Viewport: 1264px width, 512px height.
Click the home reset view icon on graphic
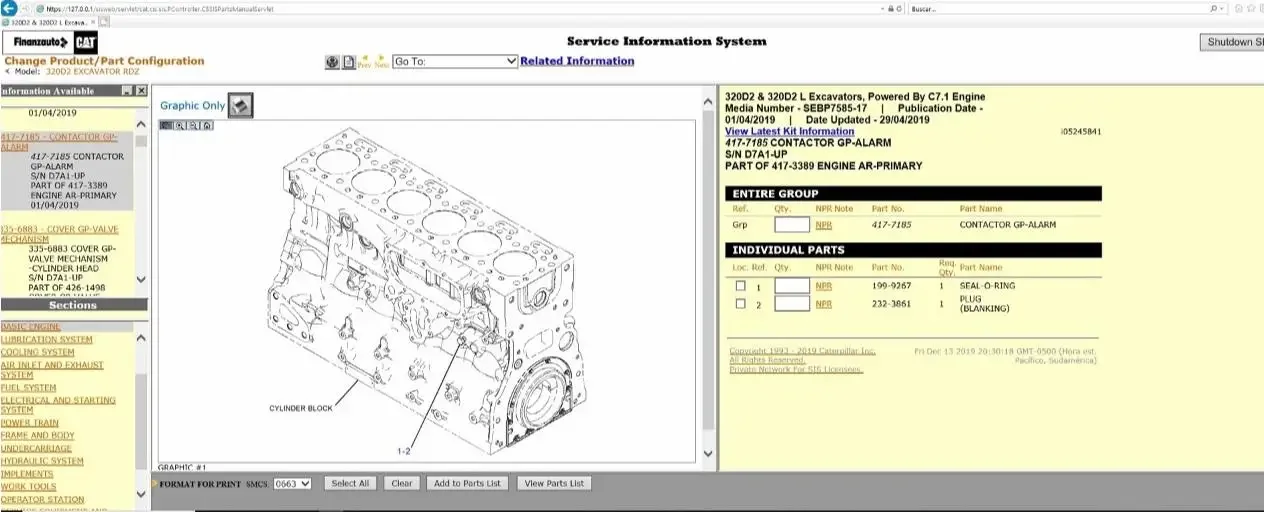[x=207, y=126]
